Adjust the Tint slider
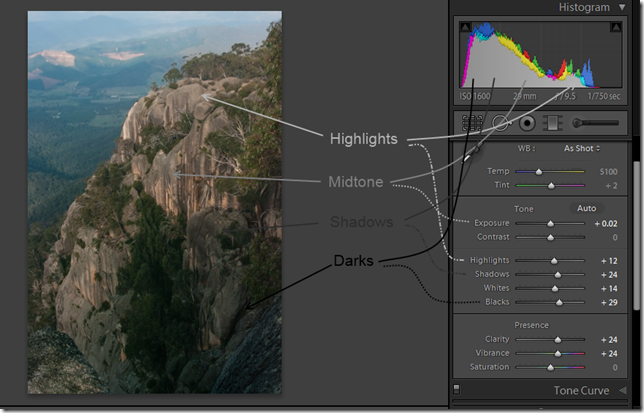 [550, 186]
